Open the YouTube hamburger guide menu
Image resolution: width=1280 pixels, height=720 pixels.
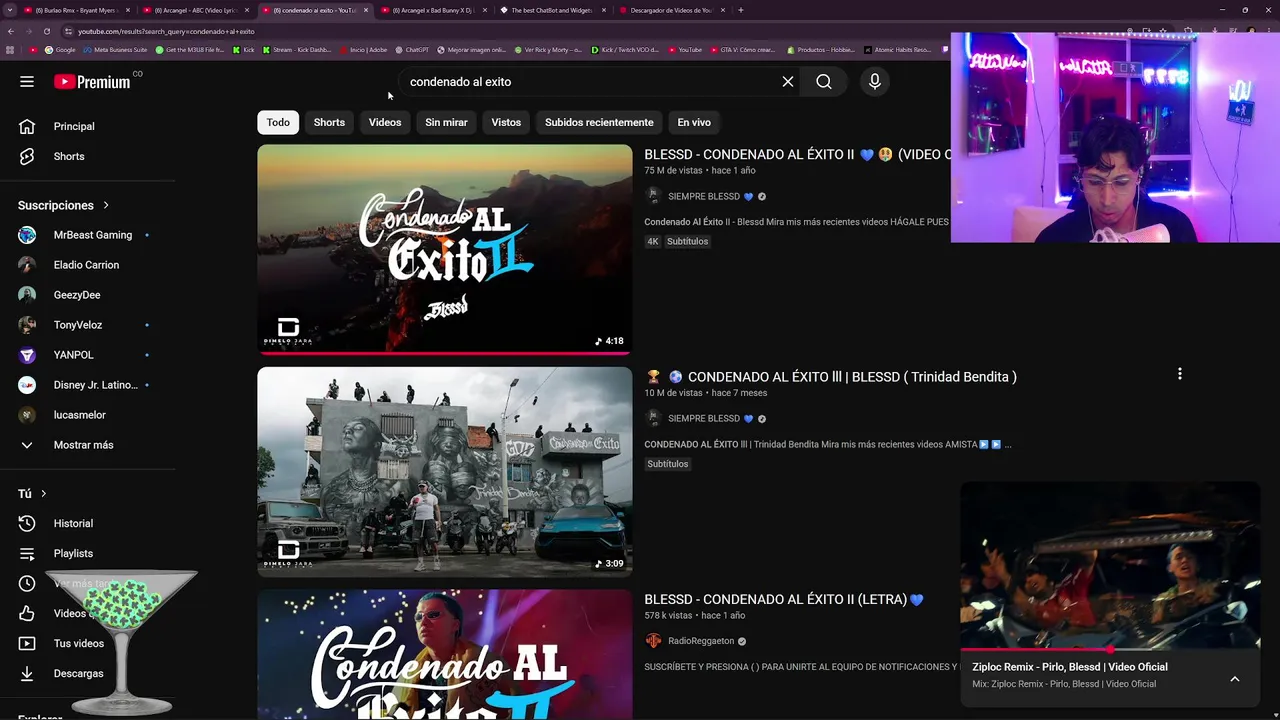pos(27,82)
